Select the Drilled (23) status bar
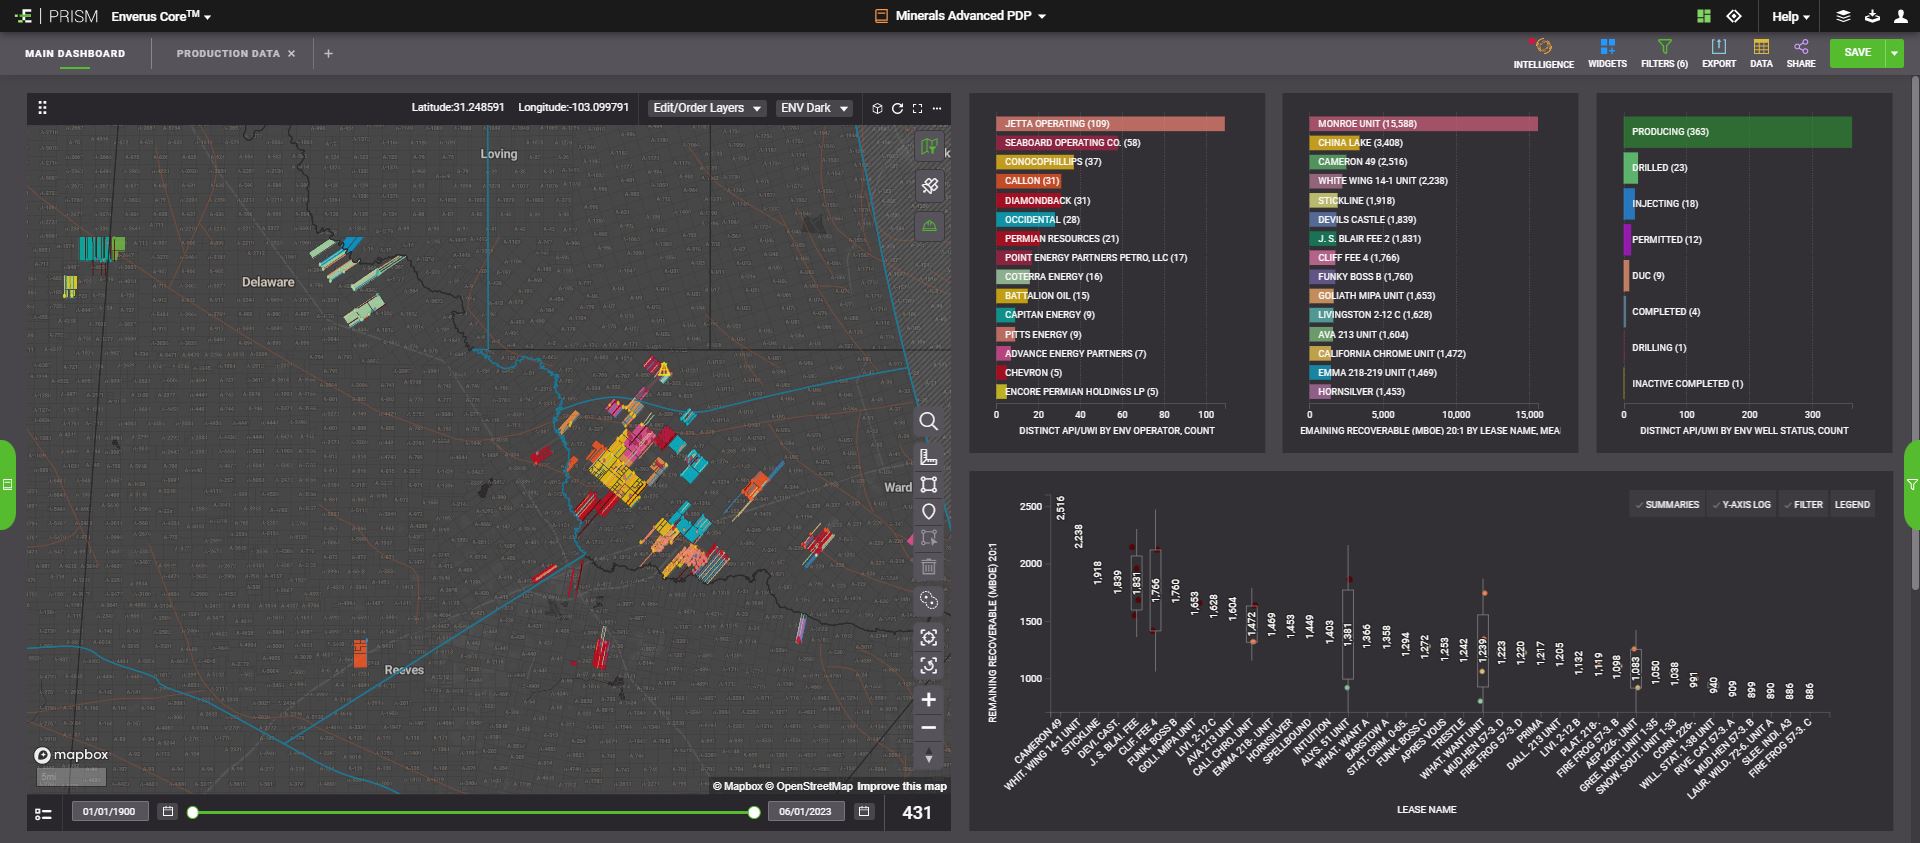Viewport: 1920px width, 843px height. (1631, 168)
